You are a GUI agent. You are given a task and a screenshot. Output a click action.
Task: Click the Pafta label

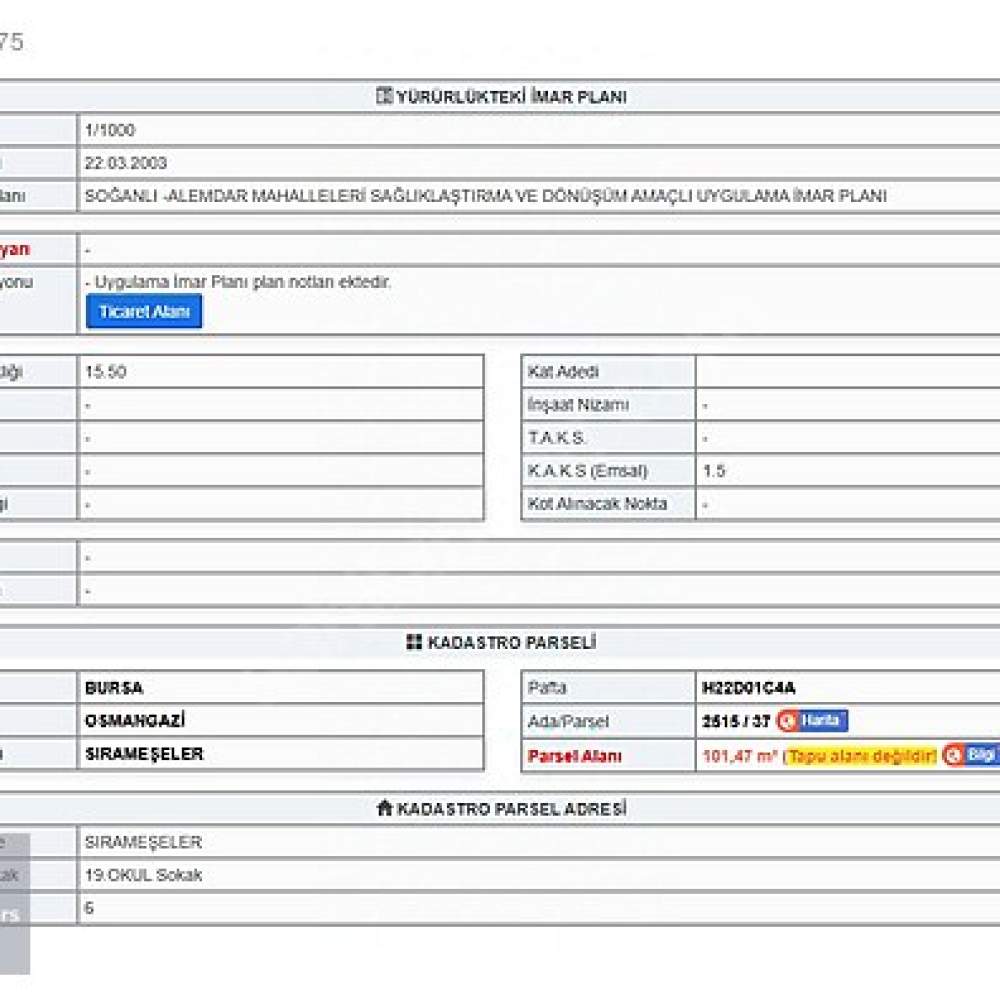point(547,688)
